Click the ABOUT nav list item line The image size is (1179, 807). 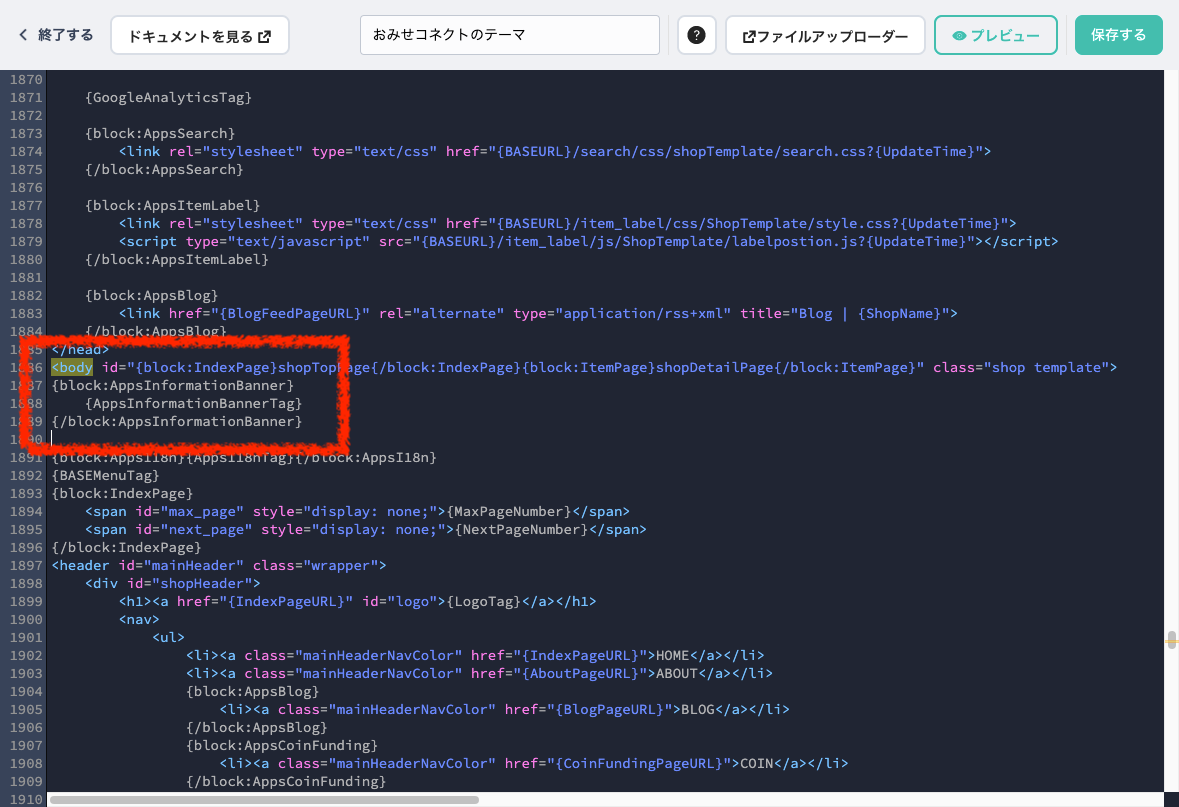479,673
